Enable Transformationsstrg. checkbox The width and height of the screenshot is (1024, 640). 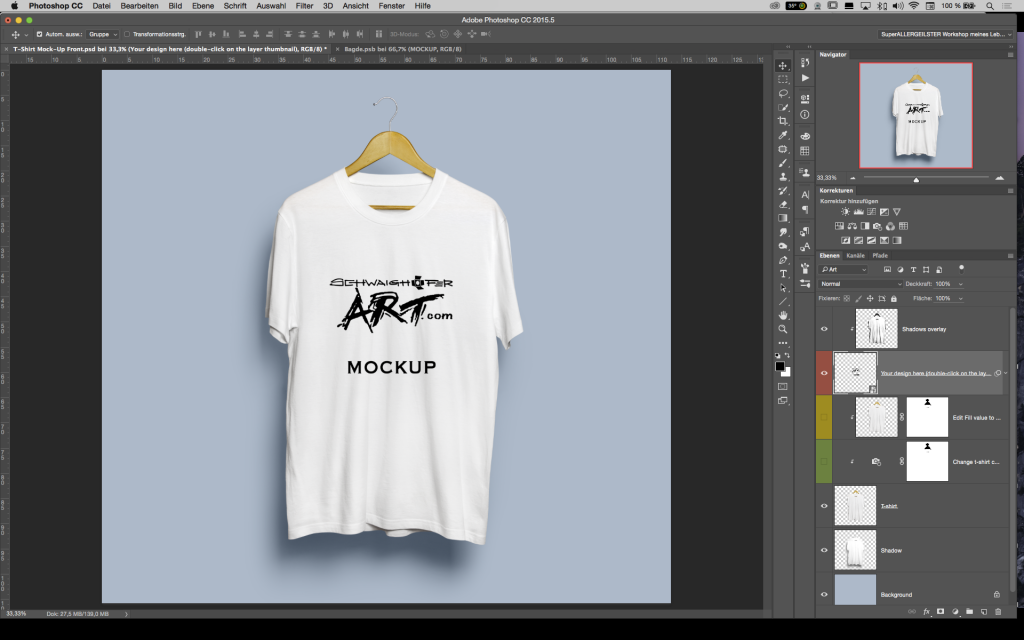coord(127,34)
